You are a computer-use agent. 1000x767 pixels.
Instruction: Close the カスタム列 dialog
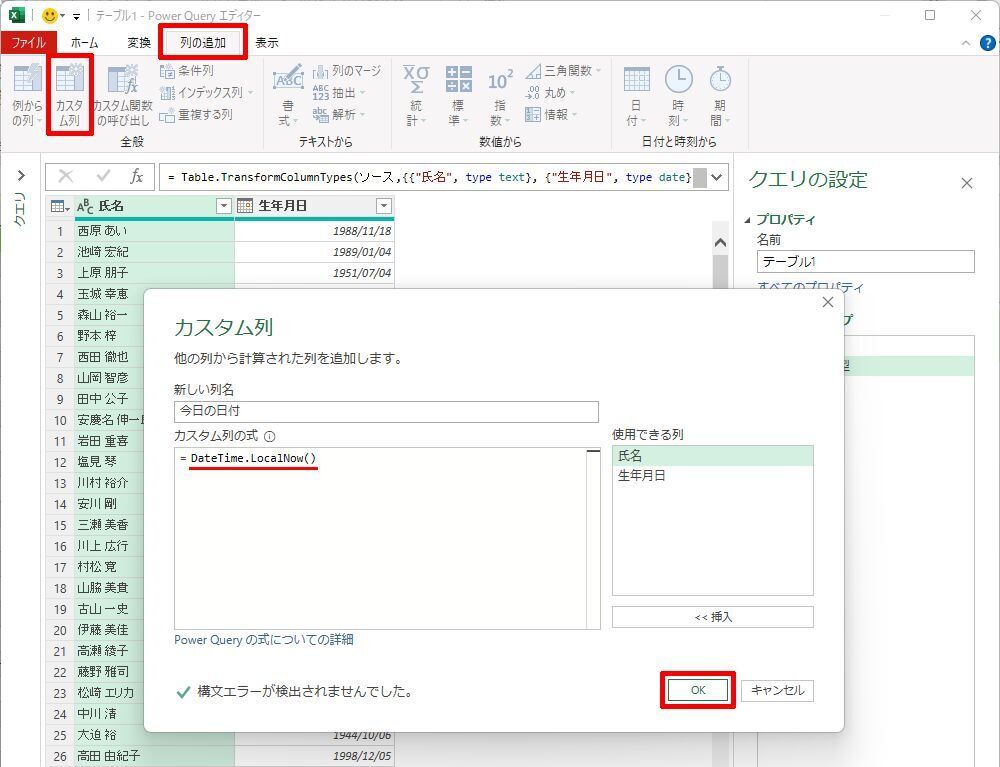[x=828, y=302]
